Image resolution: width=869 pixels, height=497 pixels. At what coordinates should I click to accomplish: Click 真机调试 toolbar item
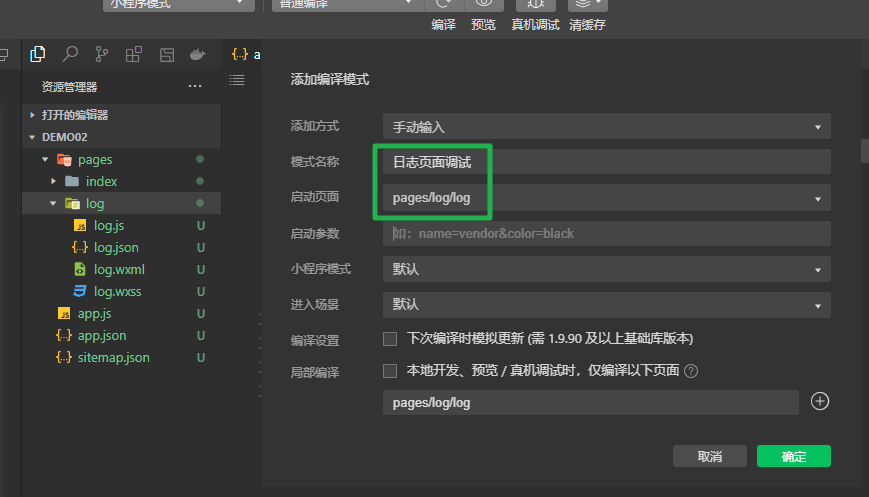(535, 24)
